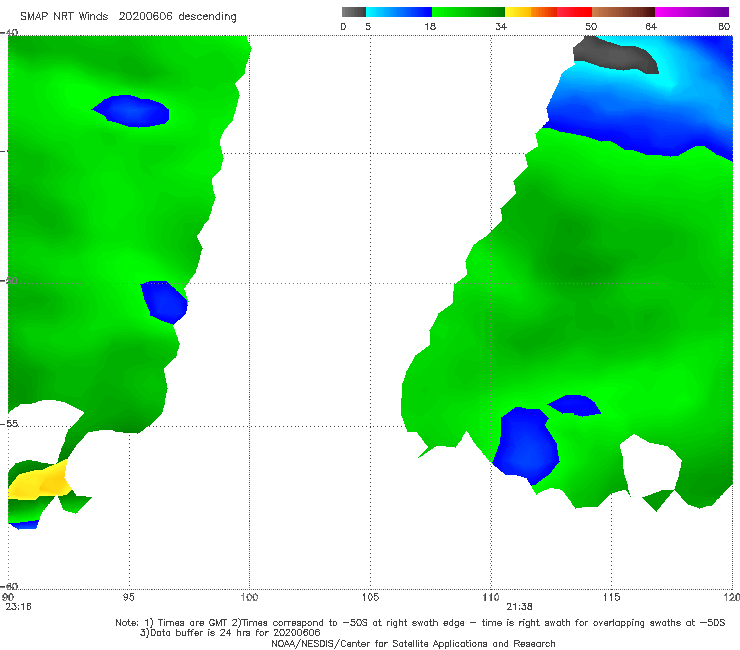Click the large blue patch just east of 110
The height and width of the screenshot is (650, 740).
[x=526, y=445]
